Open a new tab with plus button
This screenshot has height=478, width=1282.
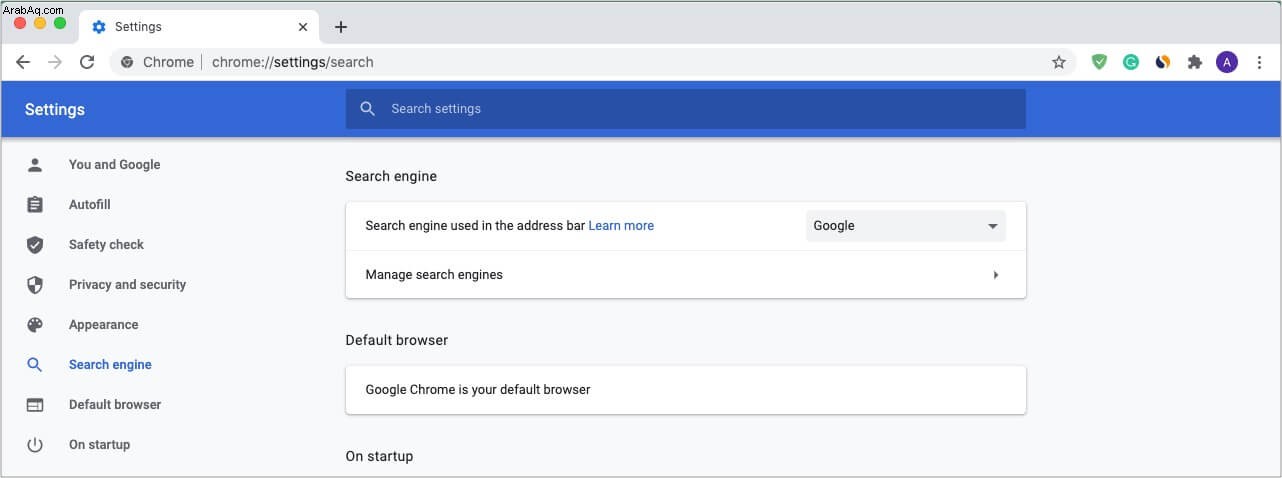(340, 27)
